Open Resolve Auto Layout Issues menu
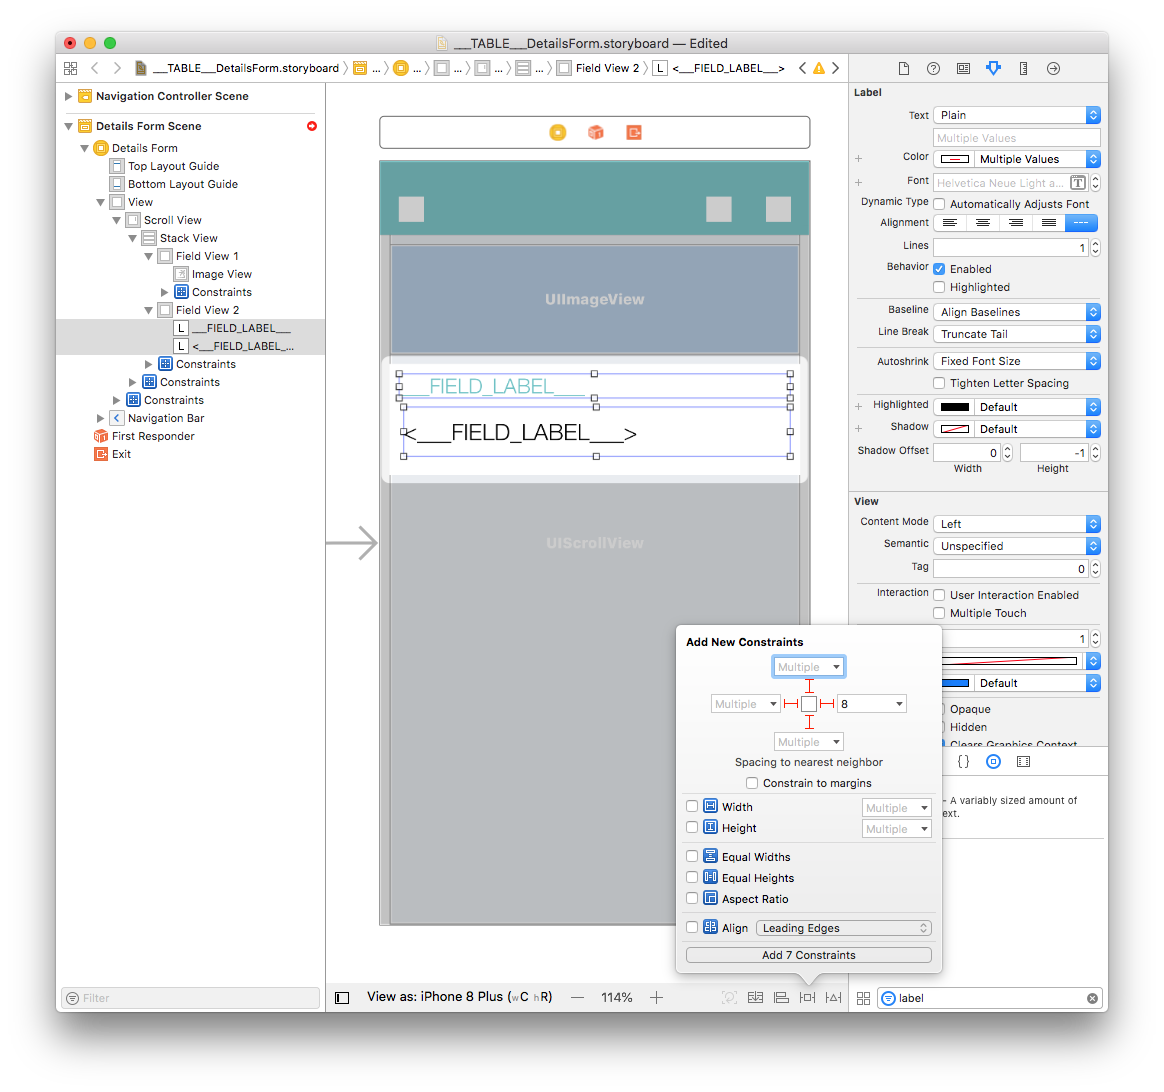The height and width of the screenshot is (1092, 1164). 834,998
